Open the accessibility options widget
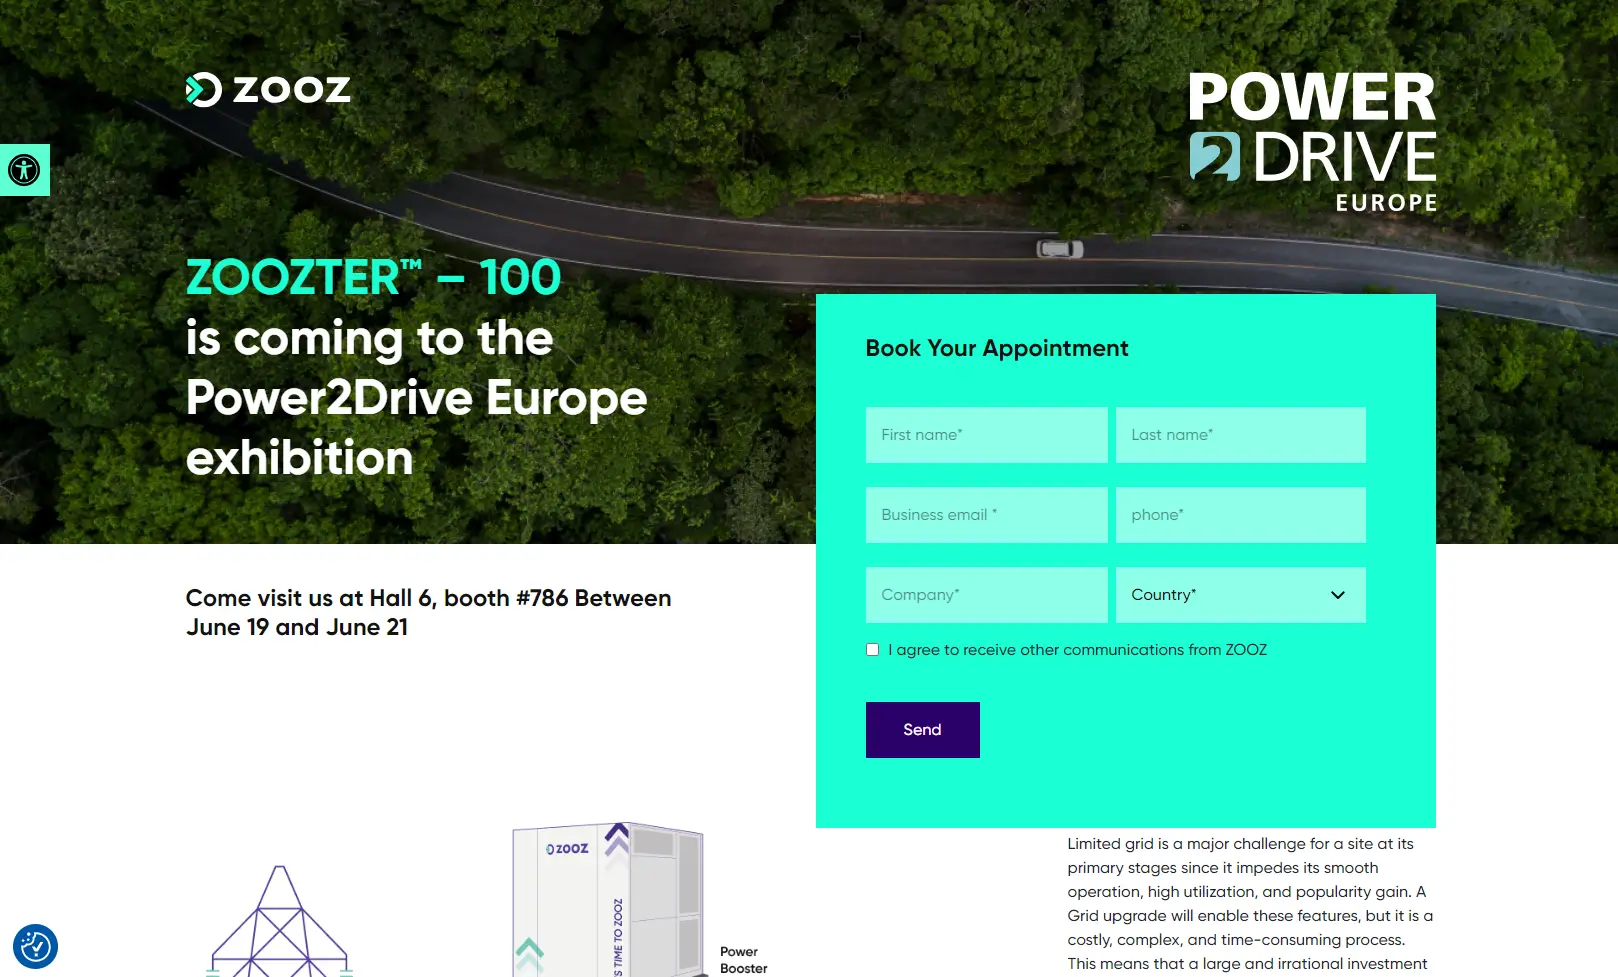This screenshot has height=977, width=1618. click(x=24, y=169)
